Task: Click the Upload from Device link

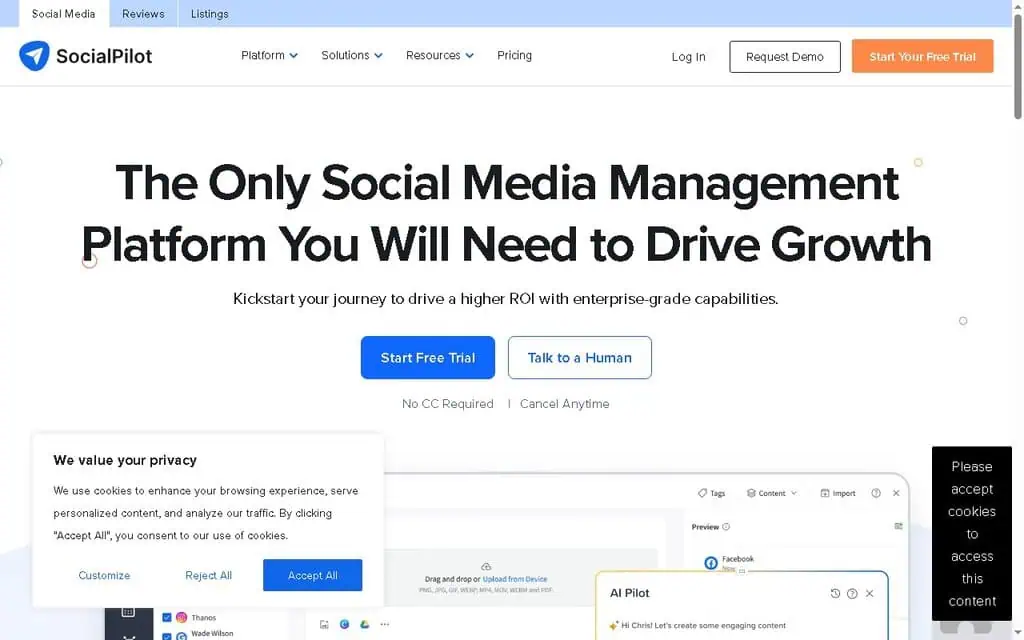Action: pyautogui.click(x=515, y=579)
